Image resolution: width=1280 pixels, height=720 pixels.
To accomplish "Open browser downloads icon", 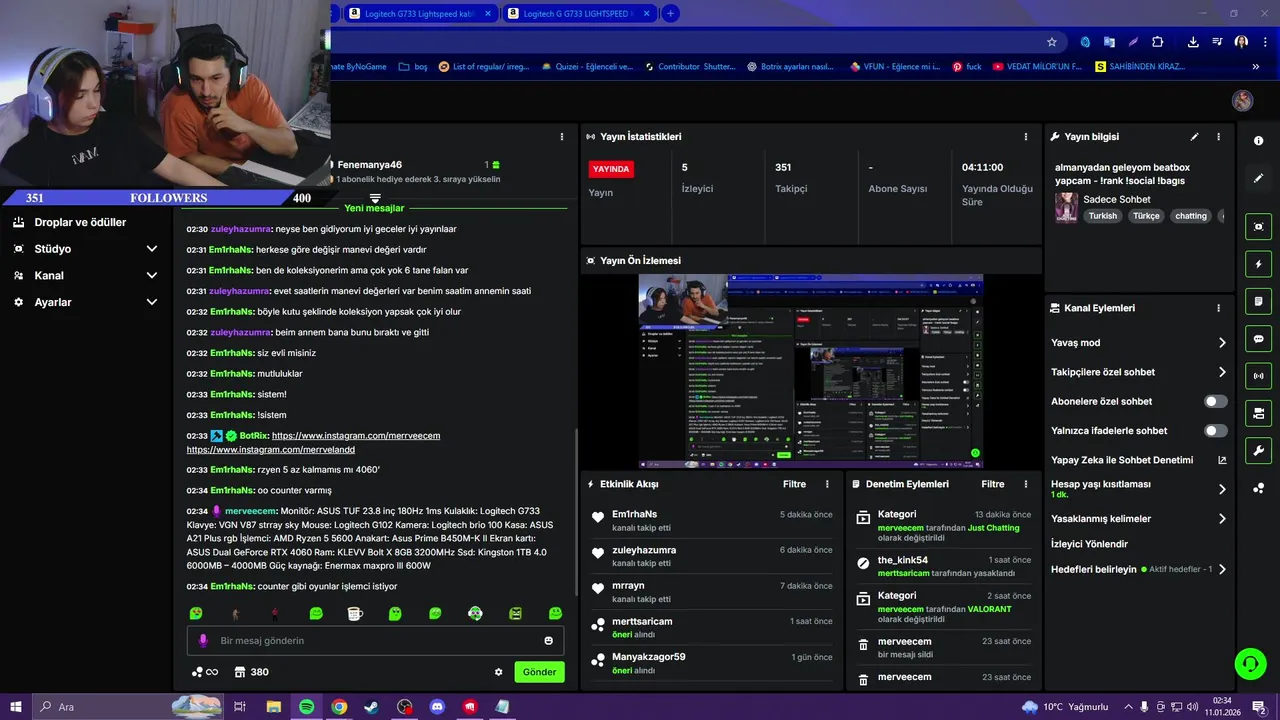I will click(x=1193, y=42).
